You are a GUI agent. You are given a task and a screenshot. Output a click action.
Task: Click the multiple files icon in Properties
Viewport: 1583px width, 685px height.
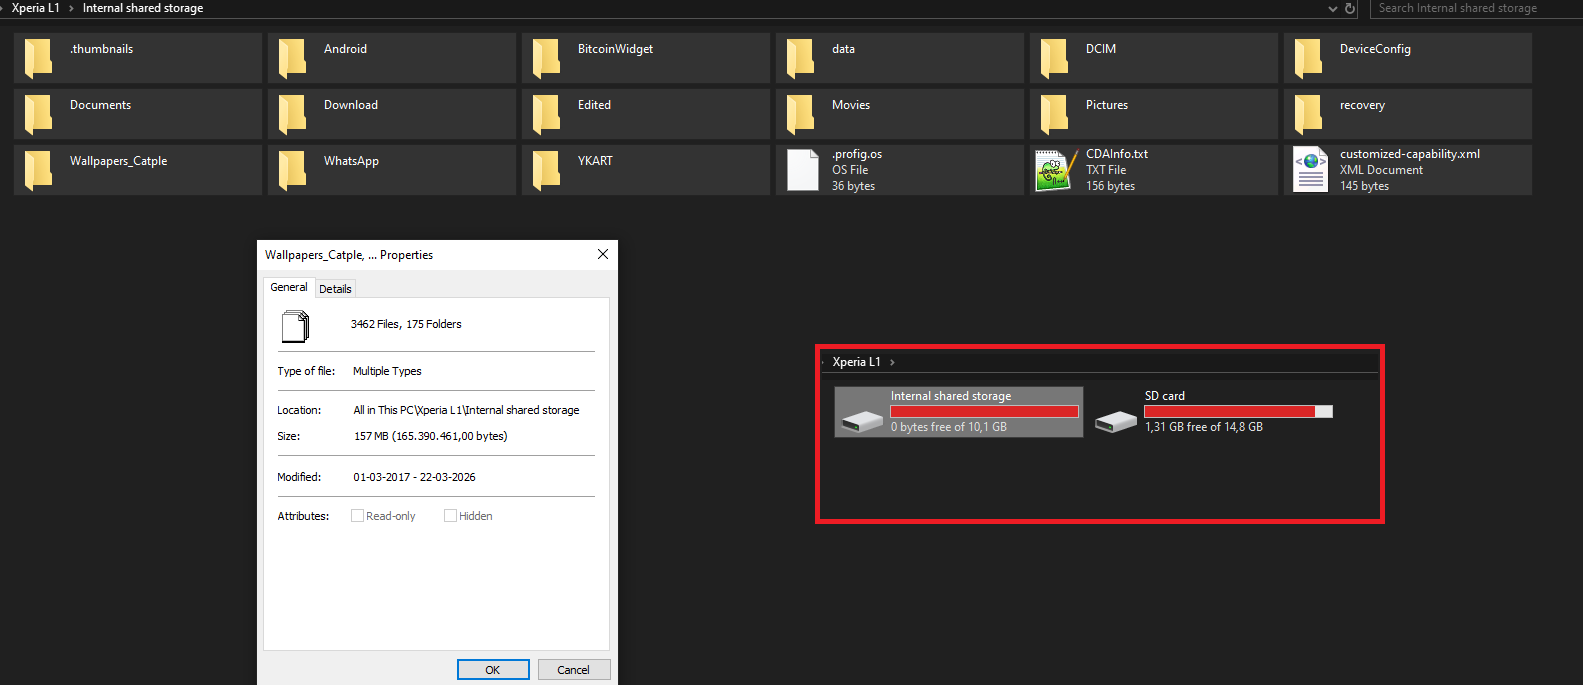coord(296,326)
